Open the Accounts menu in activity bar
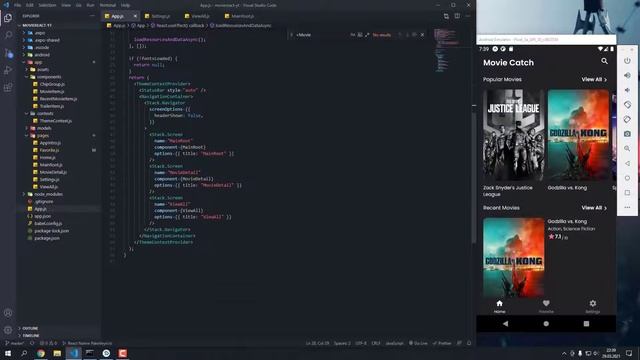This screenshot has width=640, height=360. point(8,313)
